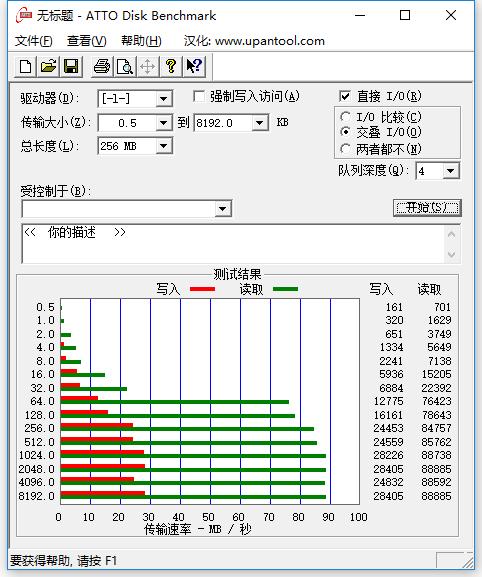Viewport: 482px width, 577px height.
Task: Open a saved benchmark file icon
Action: pos(48,67)
